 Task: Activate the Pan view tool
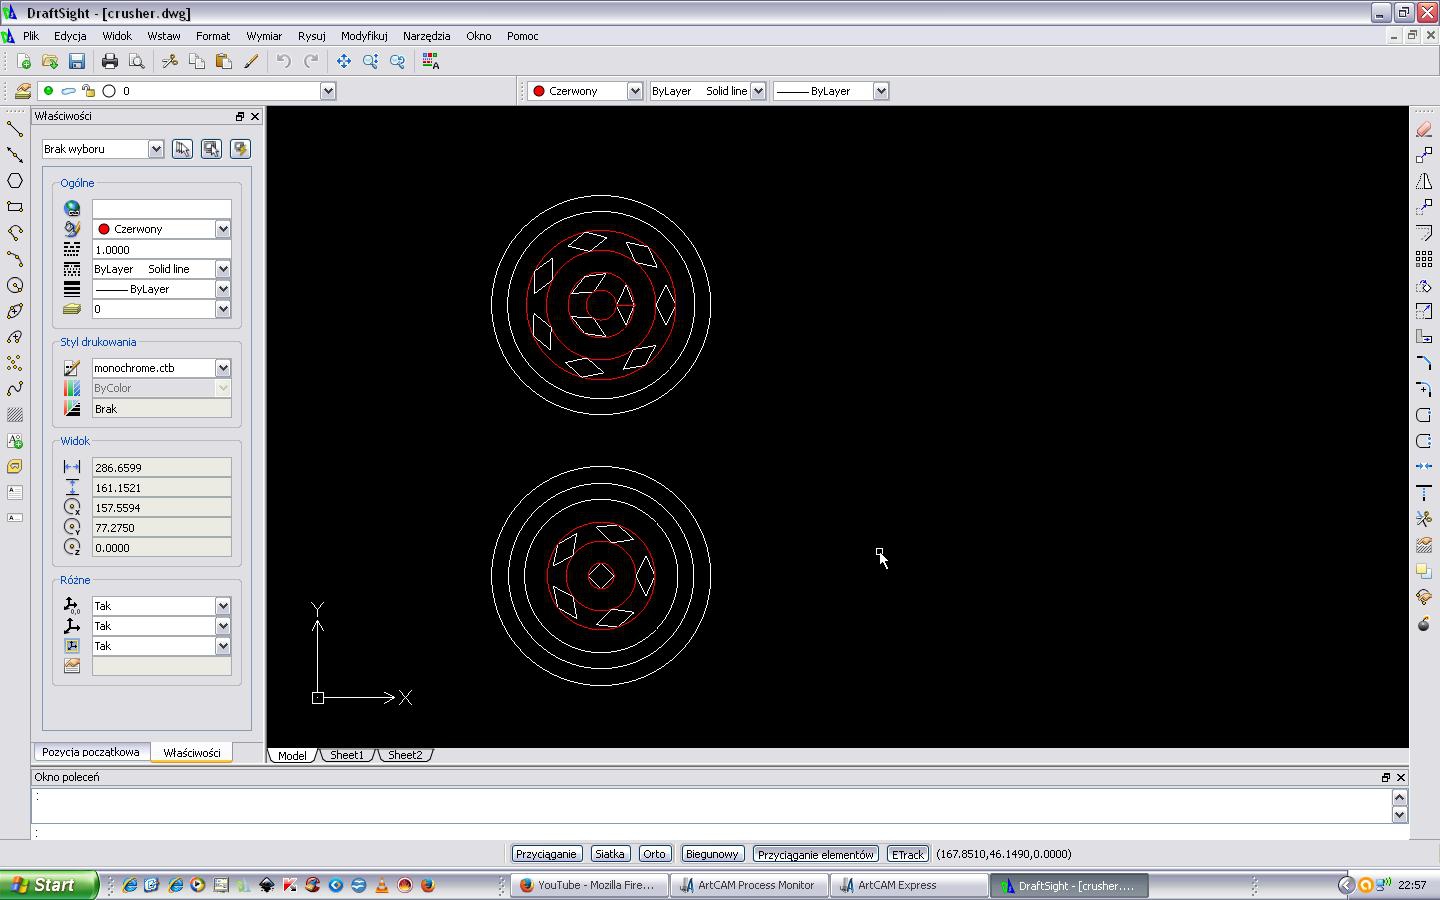click(x=344, y=62)
